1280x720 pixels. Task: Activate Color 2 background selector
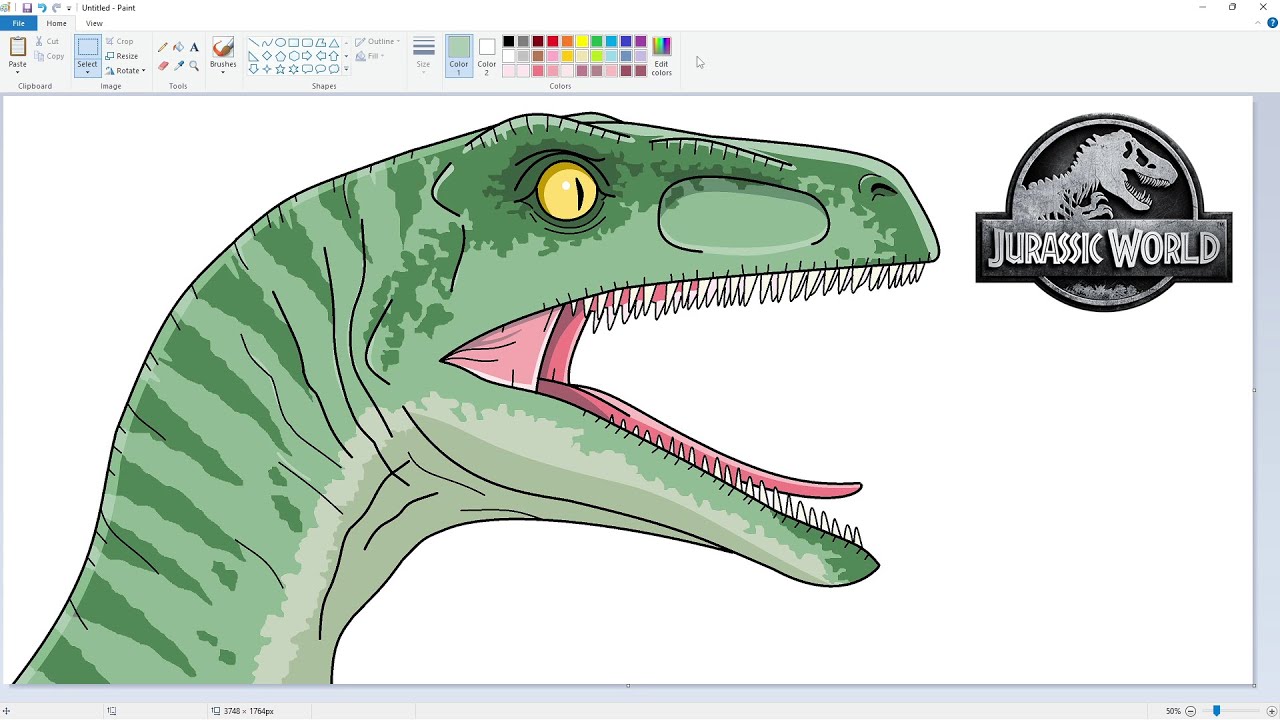486,56
